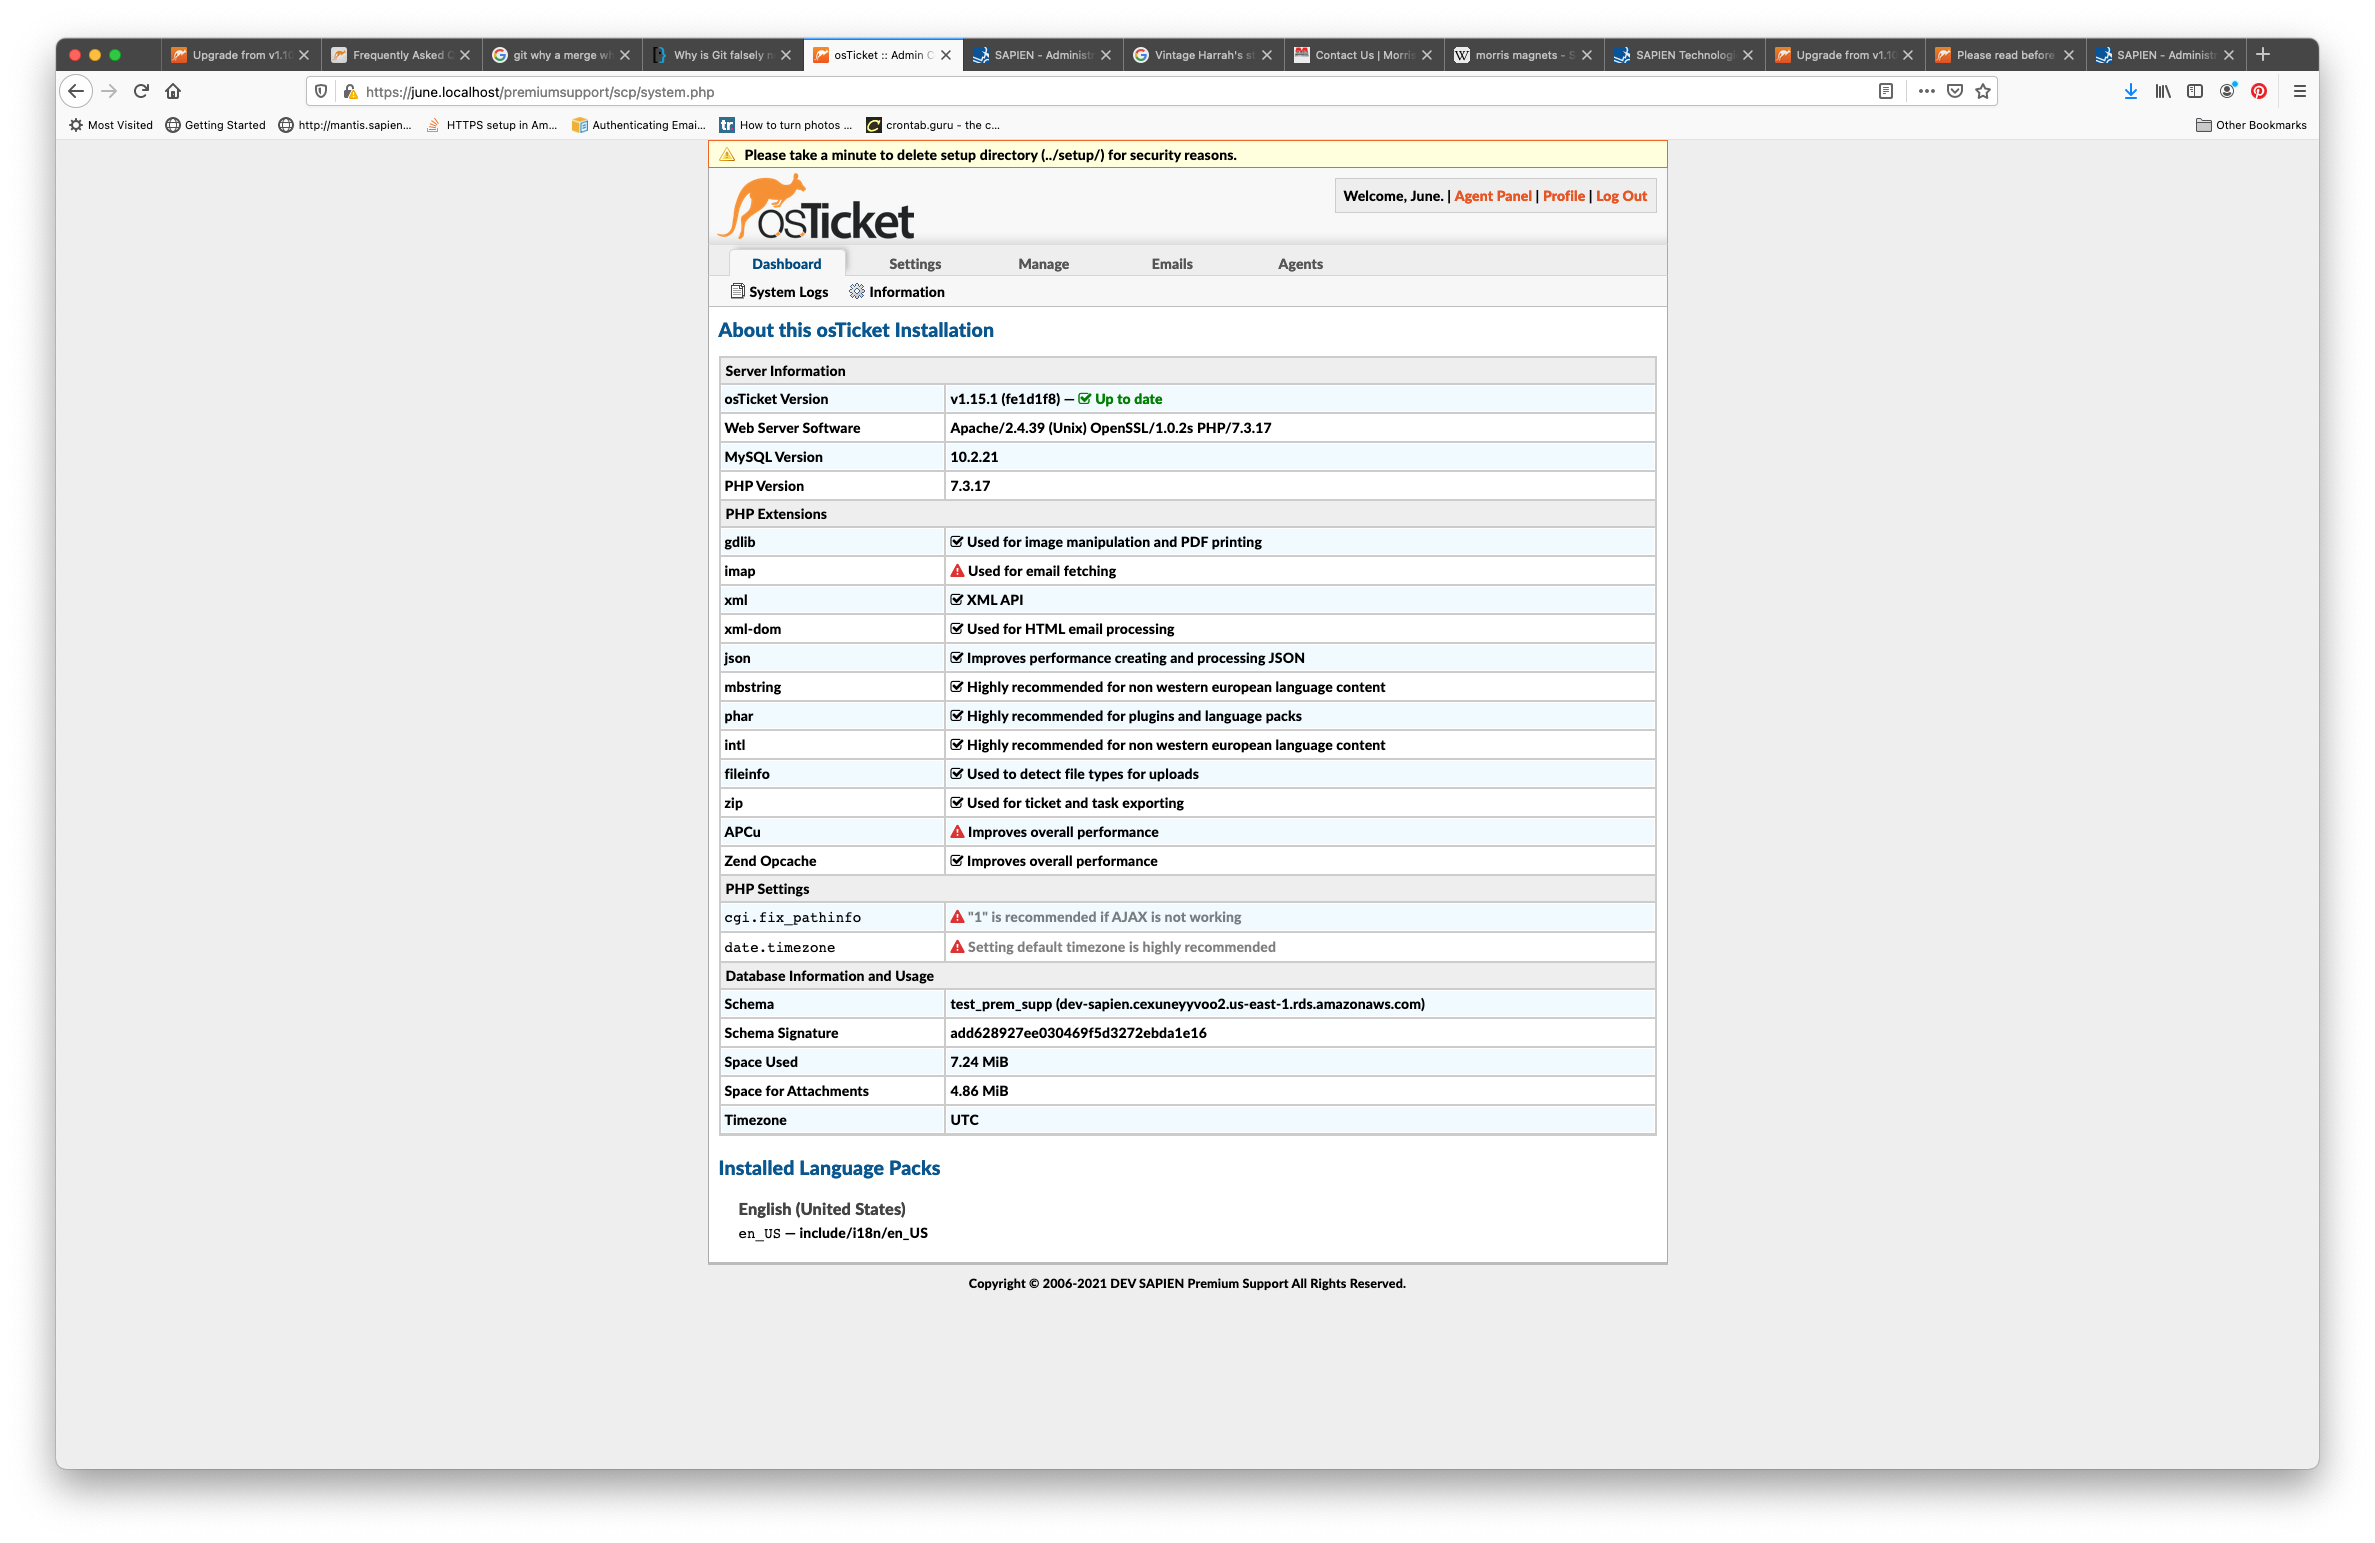Open Other Bookmarks folder
2375x1543 pixels.
pos(2251,125)
